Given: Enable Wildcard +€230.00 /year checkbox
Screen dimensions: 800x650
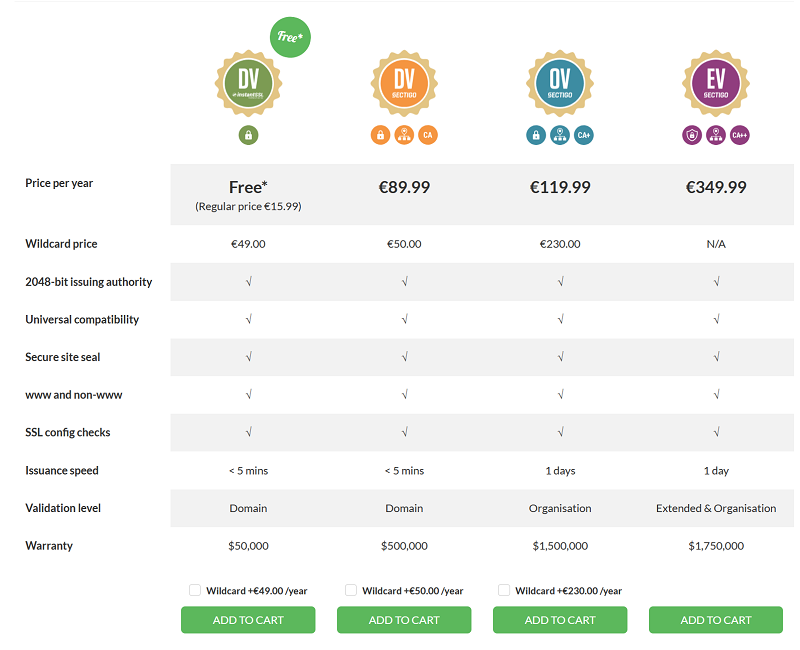Looking at the screenshot, I should (504, 590).
